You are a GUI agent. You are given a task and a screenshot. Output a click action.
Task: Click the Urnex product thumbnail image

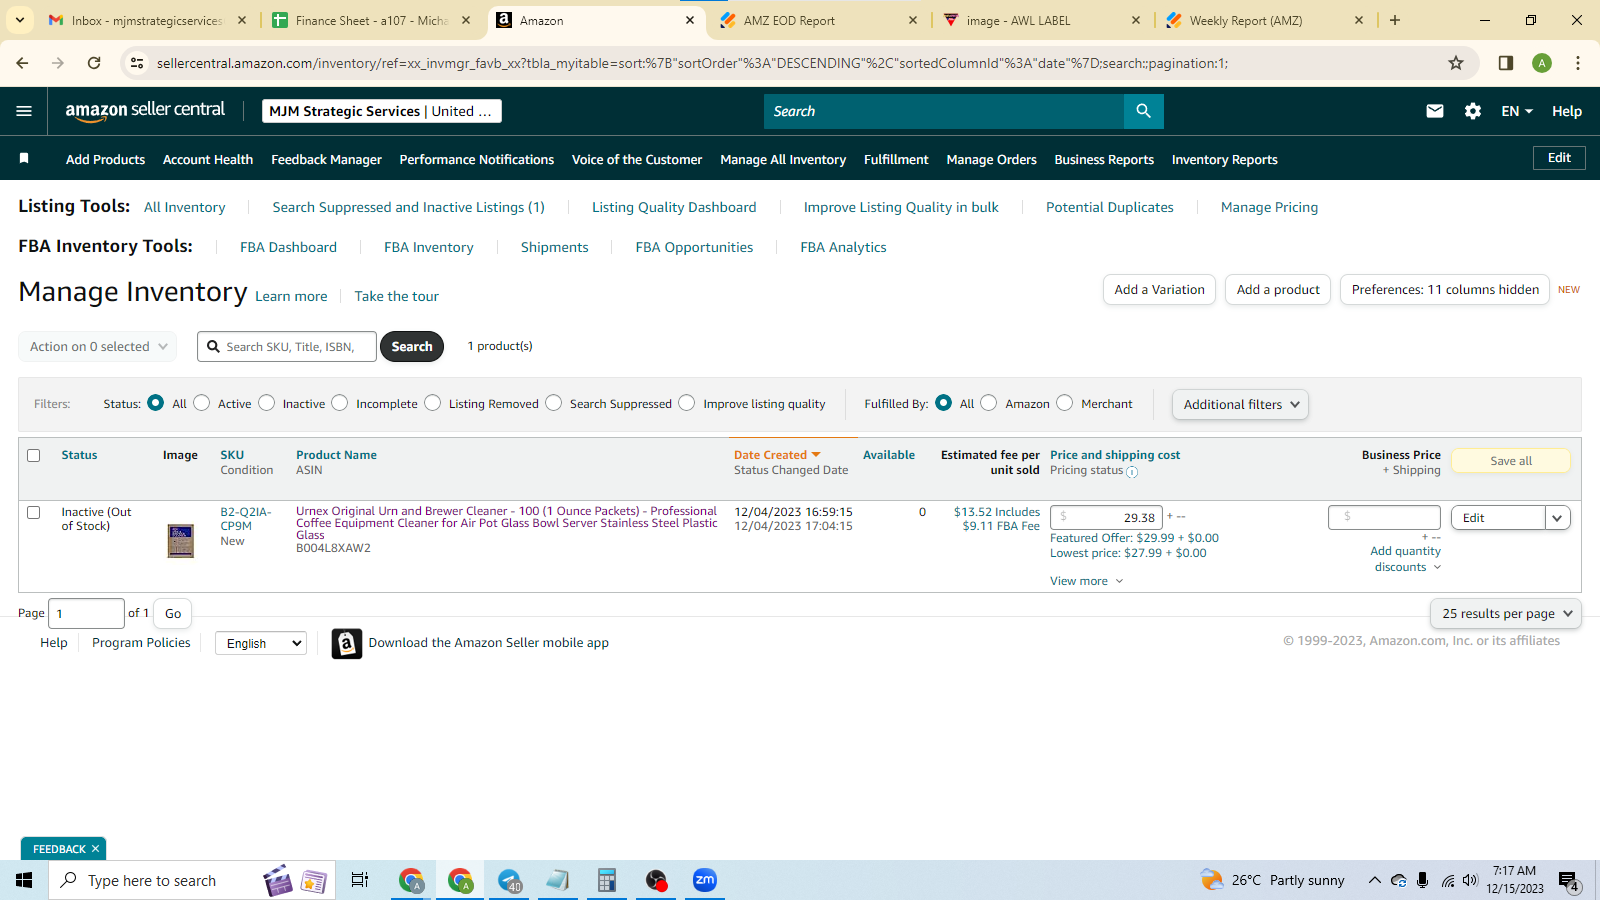point(181,541)
